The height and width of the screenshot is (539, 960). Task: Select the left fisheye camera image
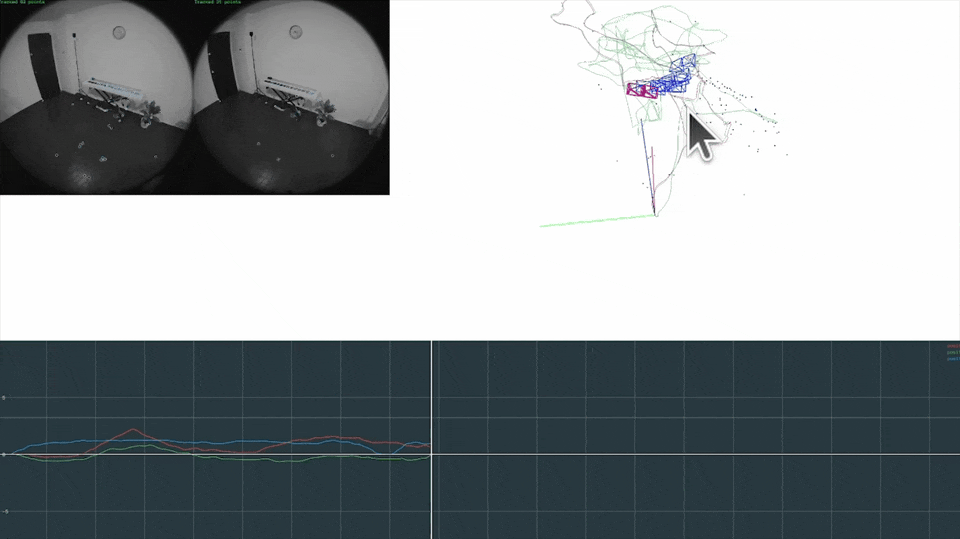[x=97, y=97]
